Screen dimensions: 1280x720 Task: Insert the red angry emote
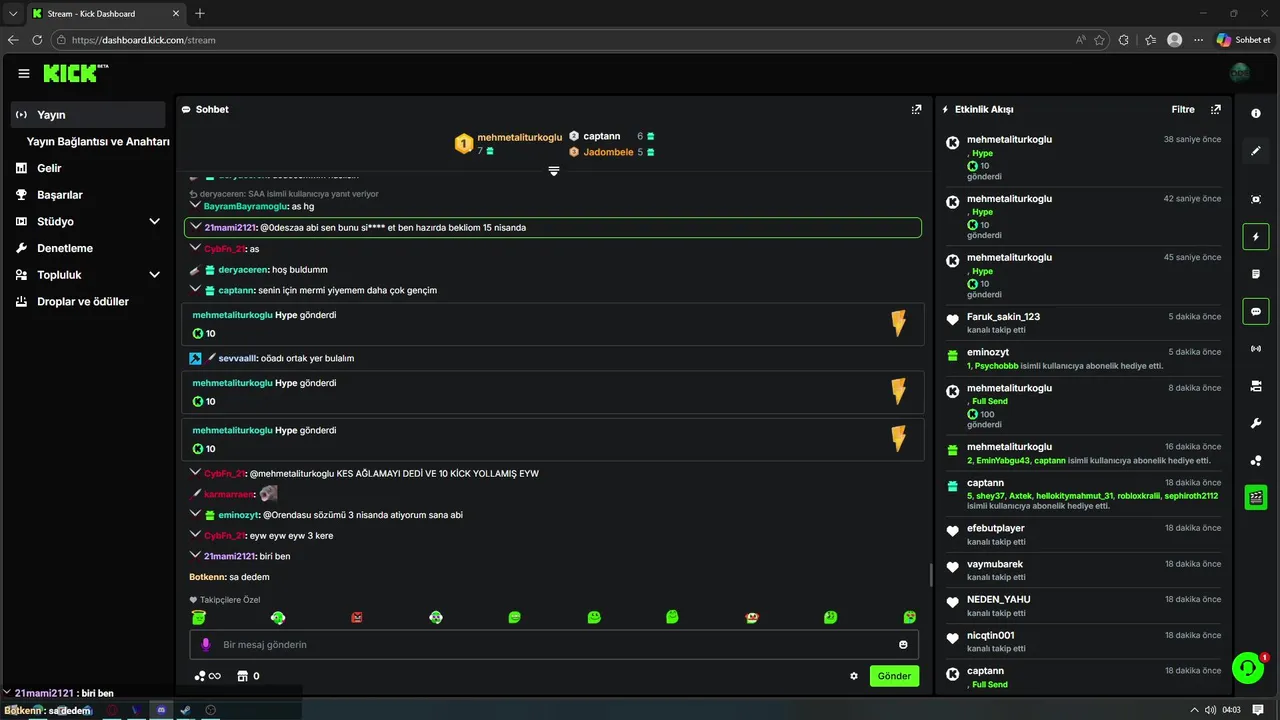pos(357,617)
